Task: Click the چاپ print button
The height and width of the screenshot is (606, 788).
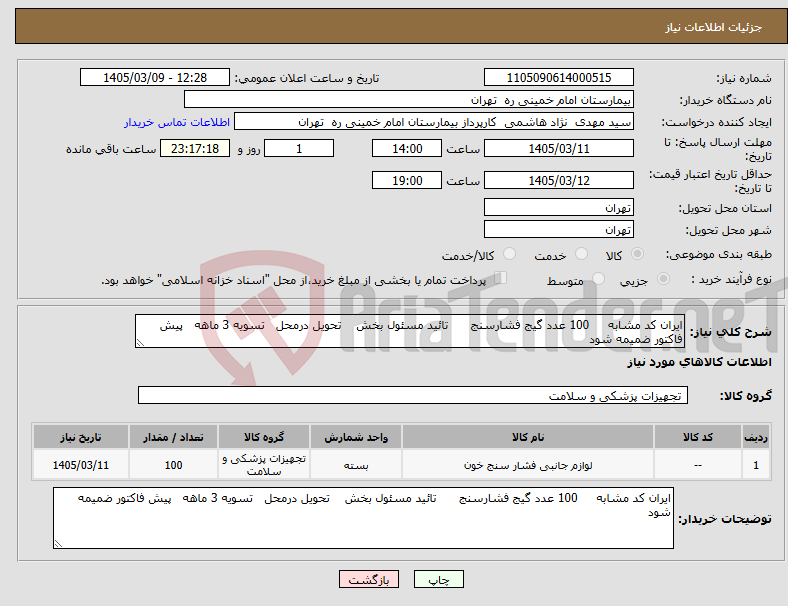Action: tap(438, 579)
